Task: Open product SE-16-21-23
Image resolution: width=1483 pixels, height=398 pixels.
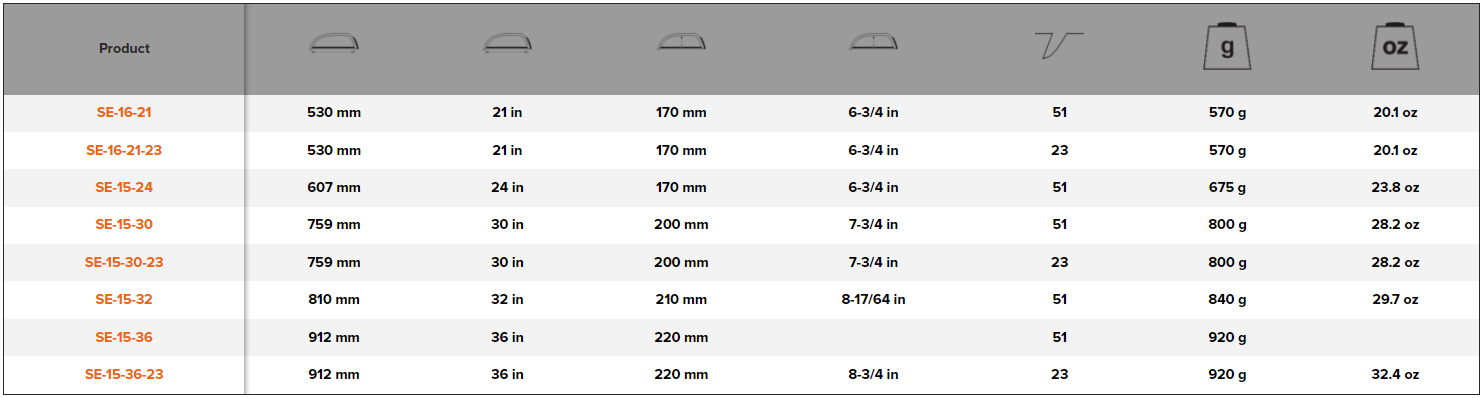Action: (x=124, y=150)
